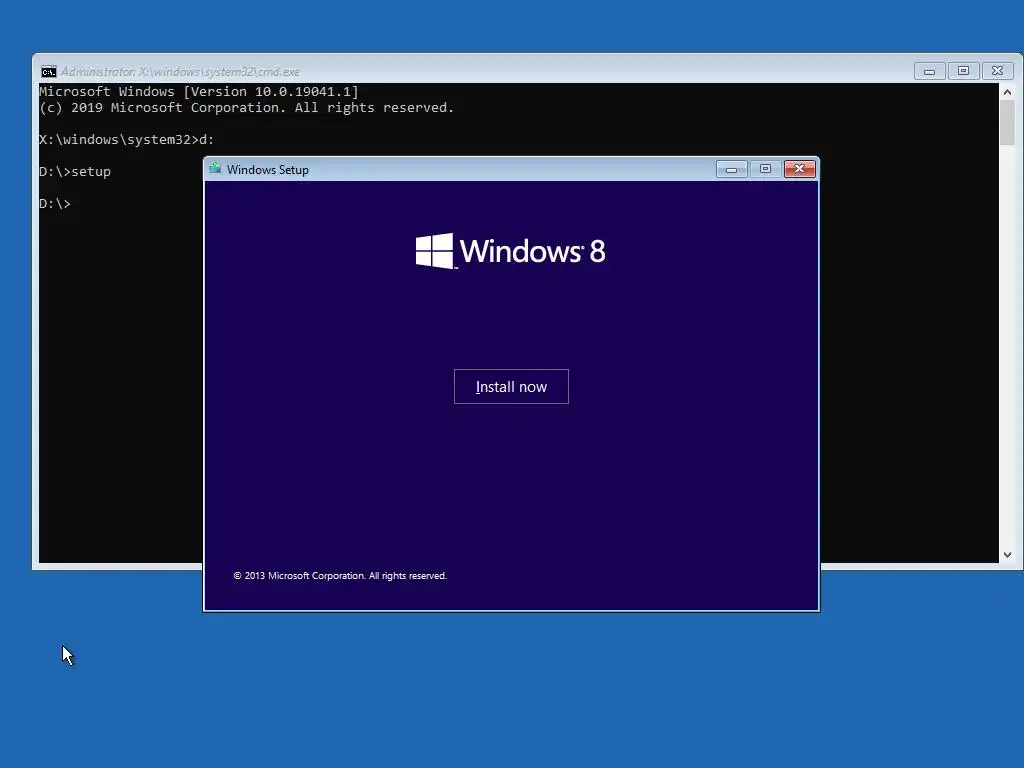Click the '(c) 2019 Microsoft Corporation' line
Screen dimensions: 1024x768
247,108
